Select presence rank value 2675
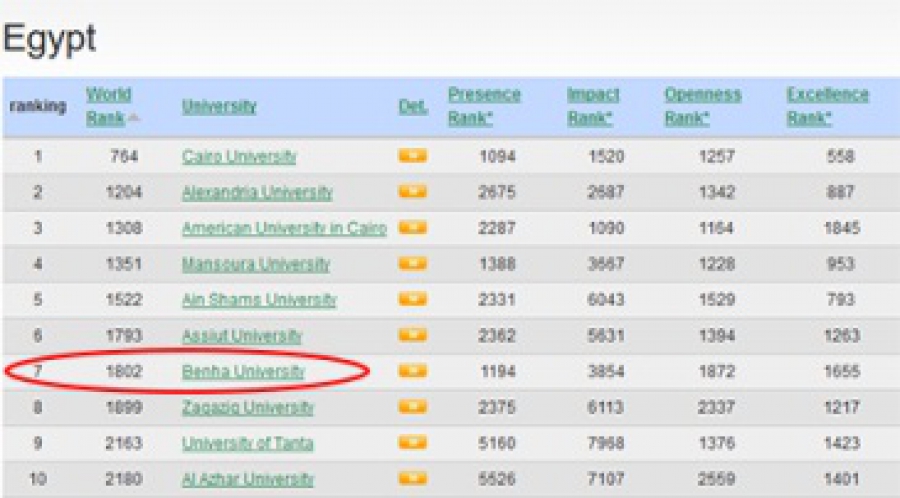 click(x=497, y=192)
